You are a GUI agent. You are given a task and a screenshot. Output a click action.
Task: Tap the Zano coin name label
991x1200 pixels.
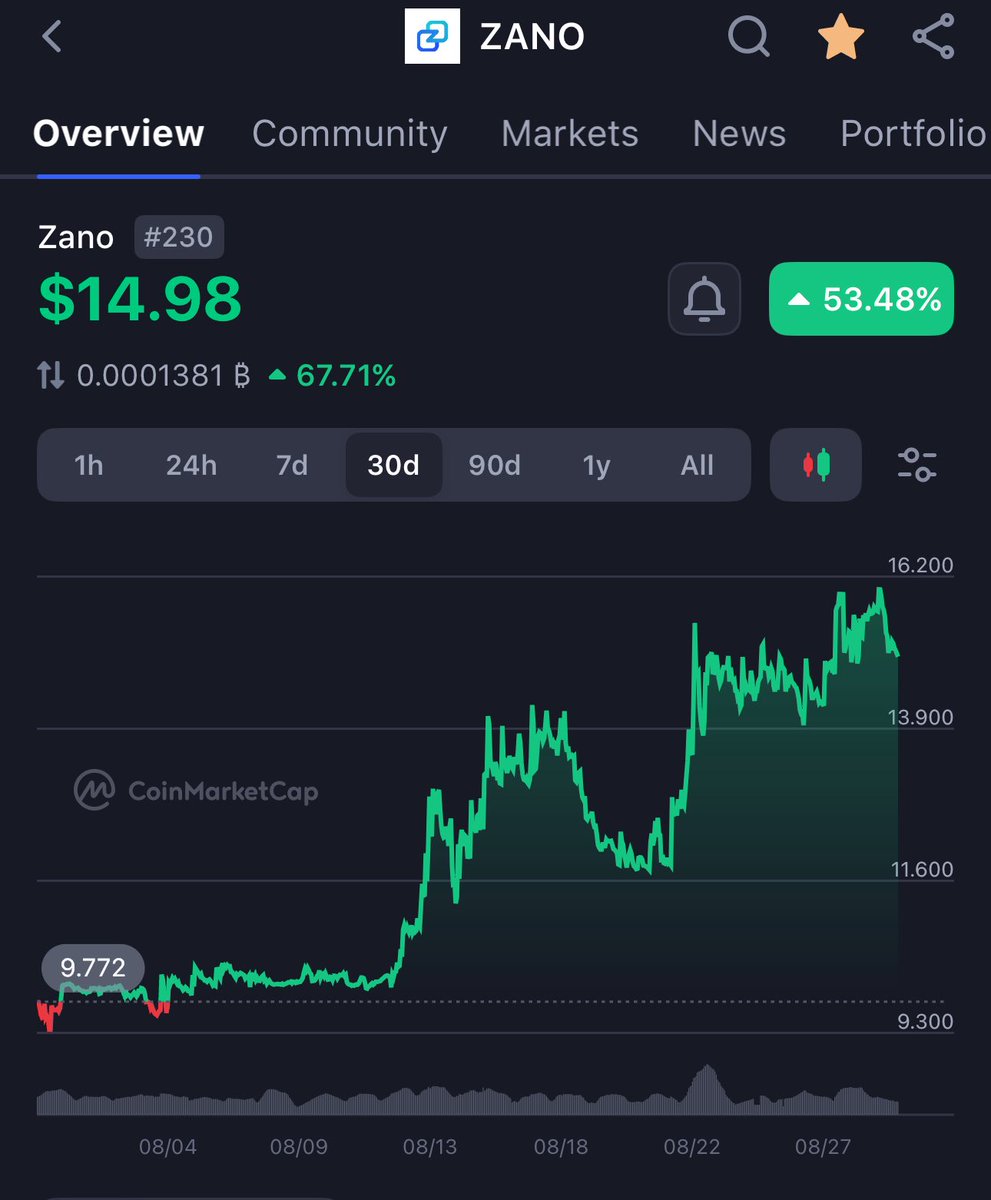76,238
